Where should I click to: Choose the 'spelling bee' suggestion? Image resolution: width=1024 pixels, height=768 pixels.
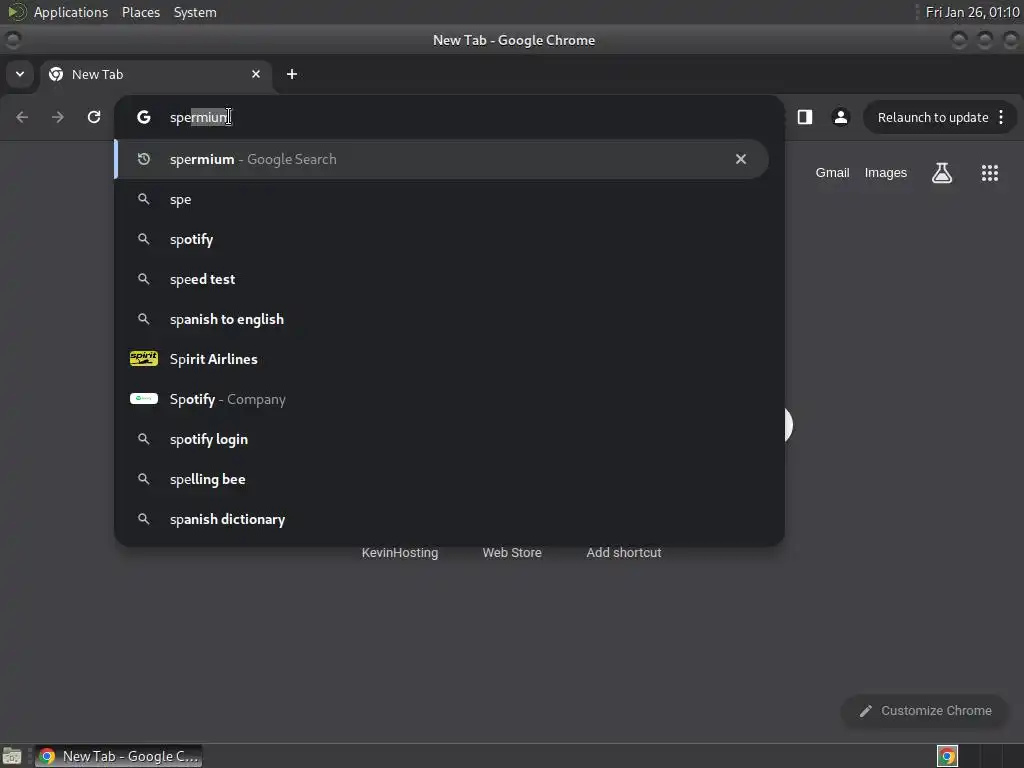tap(441, 479)
